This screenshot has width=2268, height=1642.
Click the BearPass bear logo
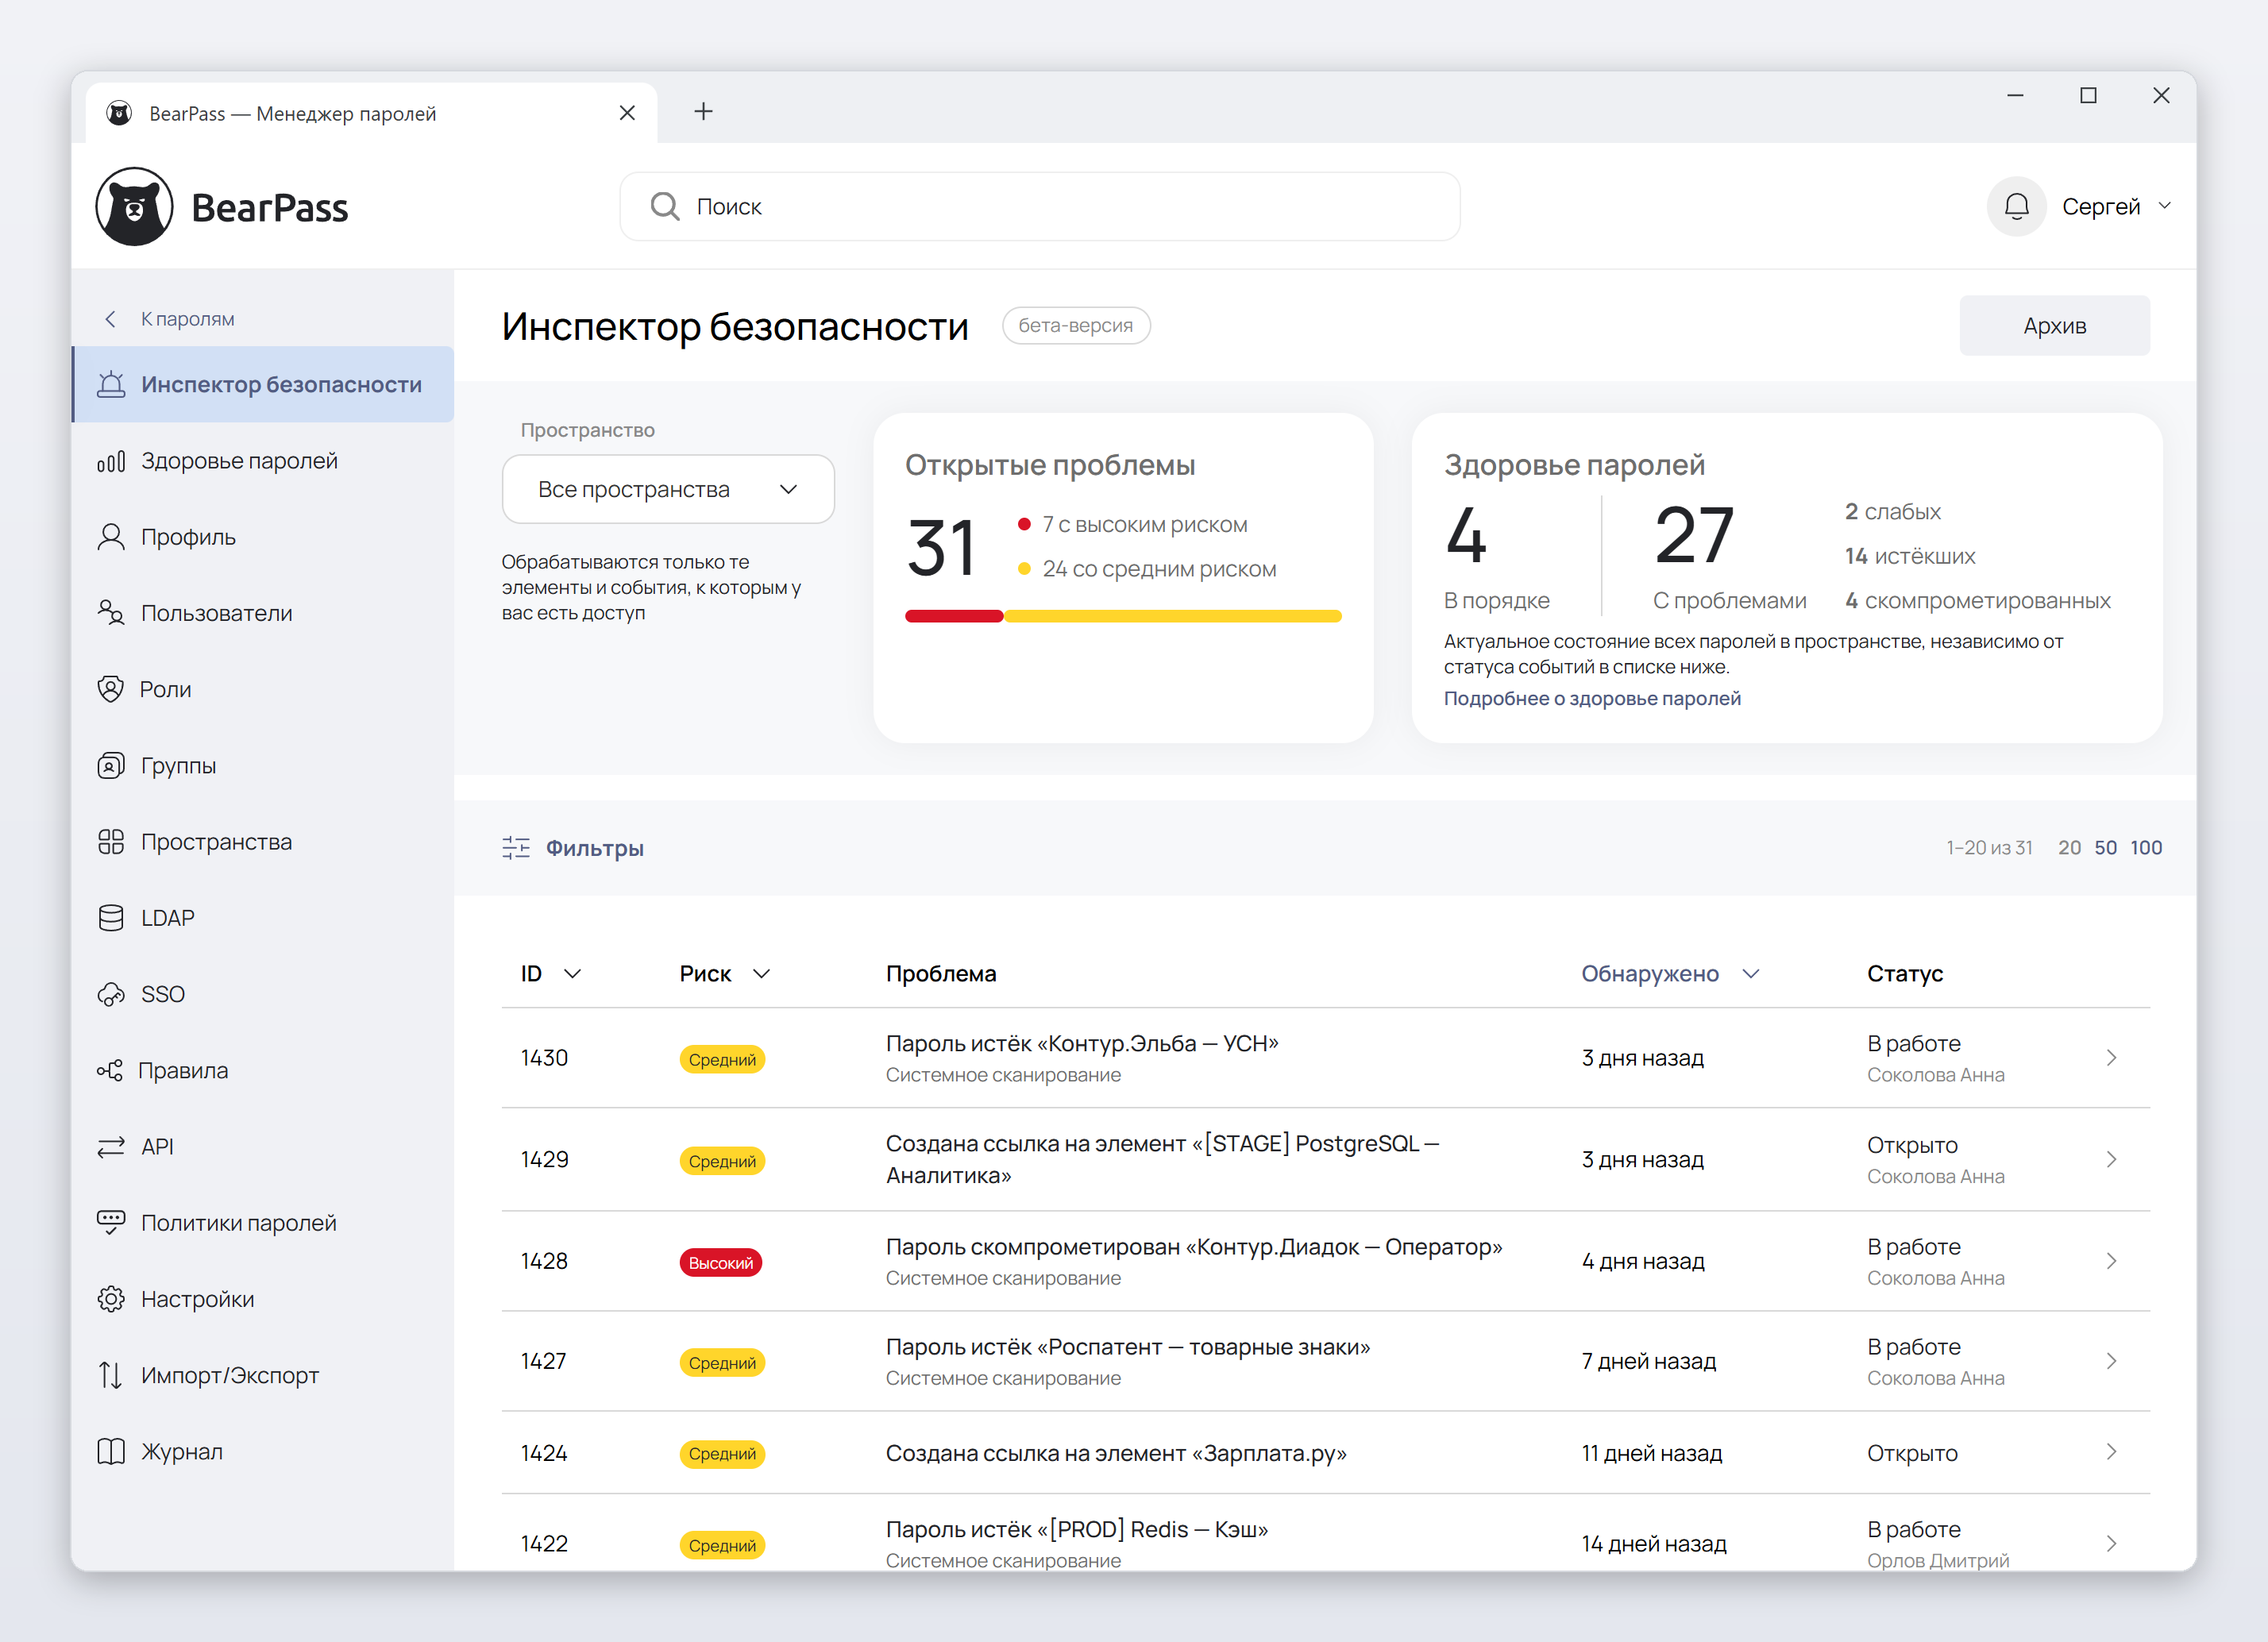134,207
